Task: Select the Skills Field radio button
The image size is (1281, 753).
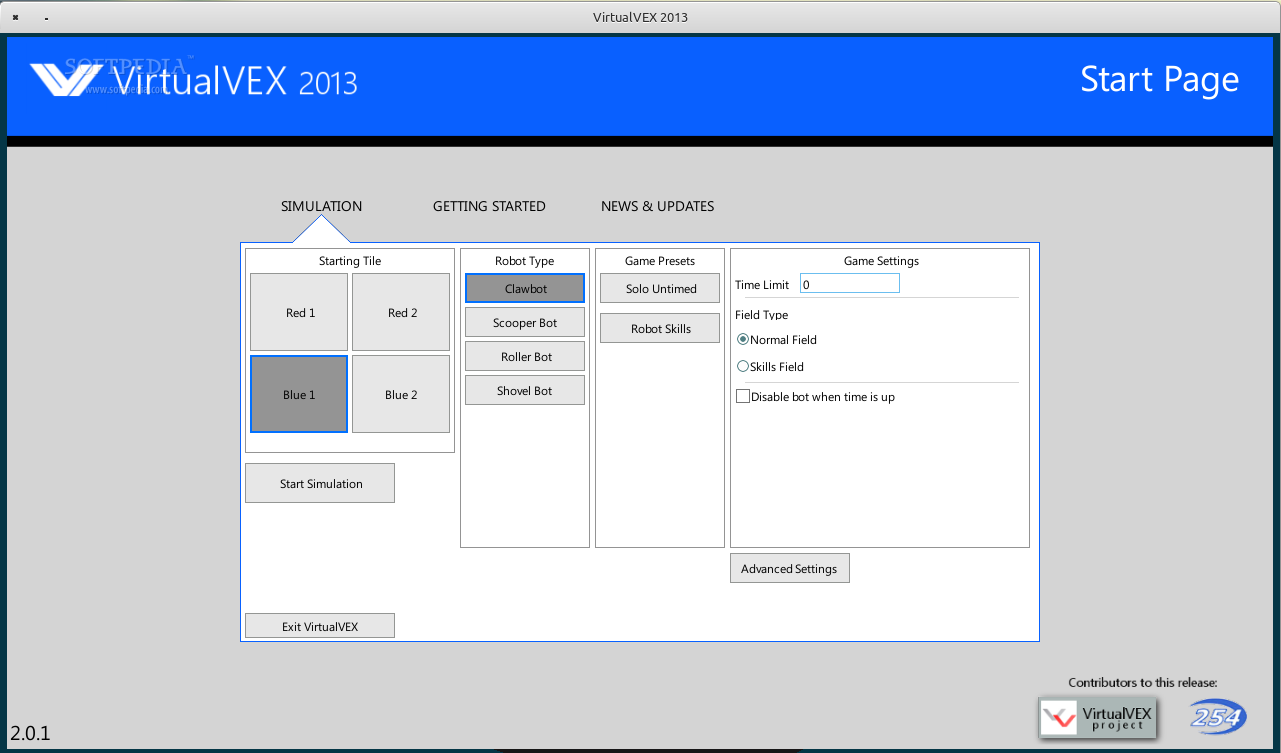Action: 743,366
